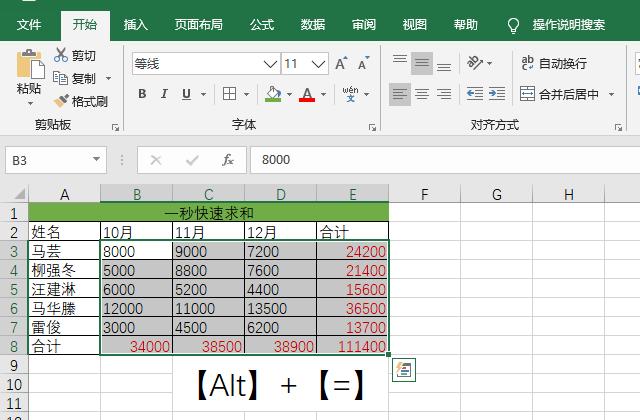Click the Quick Analysis icon
The image size is (640, 420).
tap(404, 370)
